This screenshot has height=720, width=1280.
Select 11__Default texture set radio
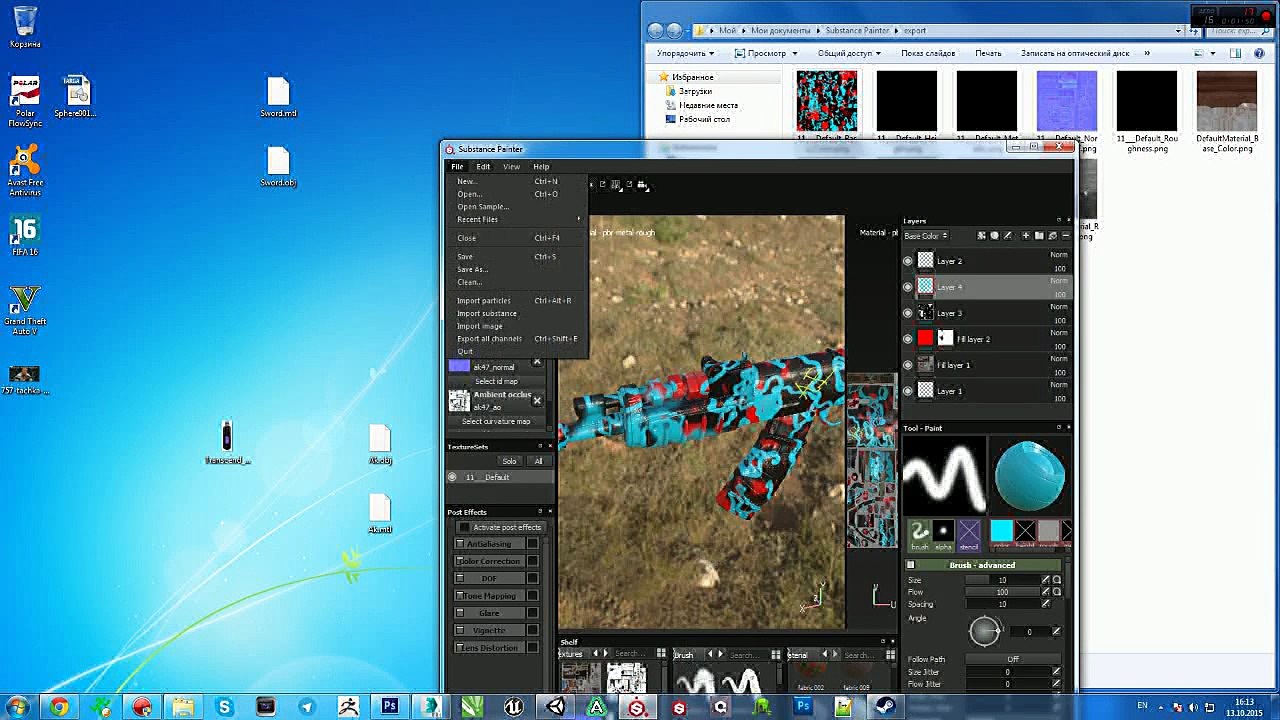pos(452,477)
